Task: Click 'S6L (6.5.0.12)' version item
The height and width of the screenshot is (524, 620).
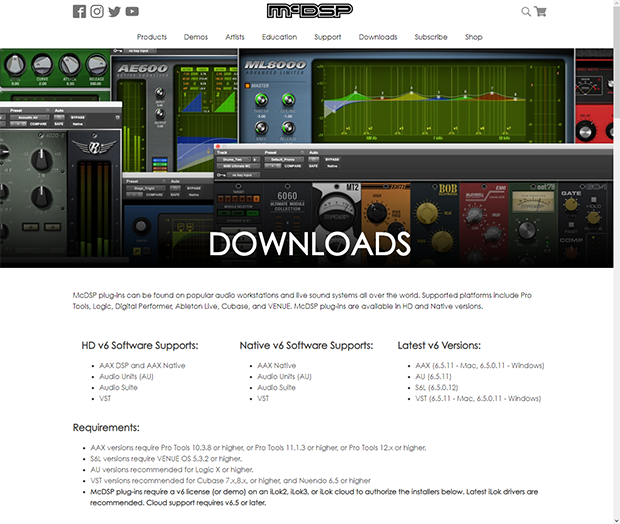Action: click(437, 388)
